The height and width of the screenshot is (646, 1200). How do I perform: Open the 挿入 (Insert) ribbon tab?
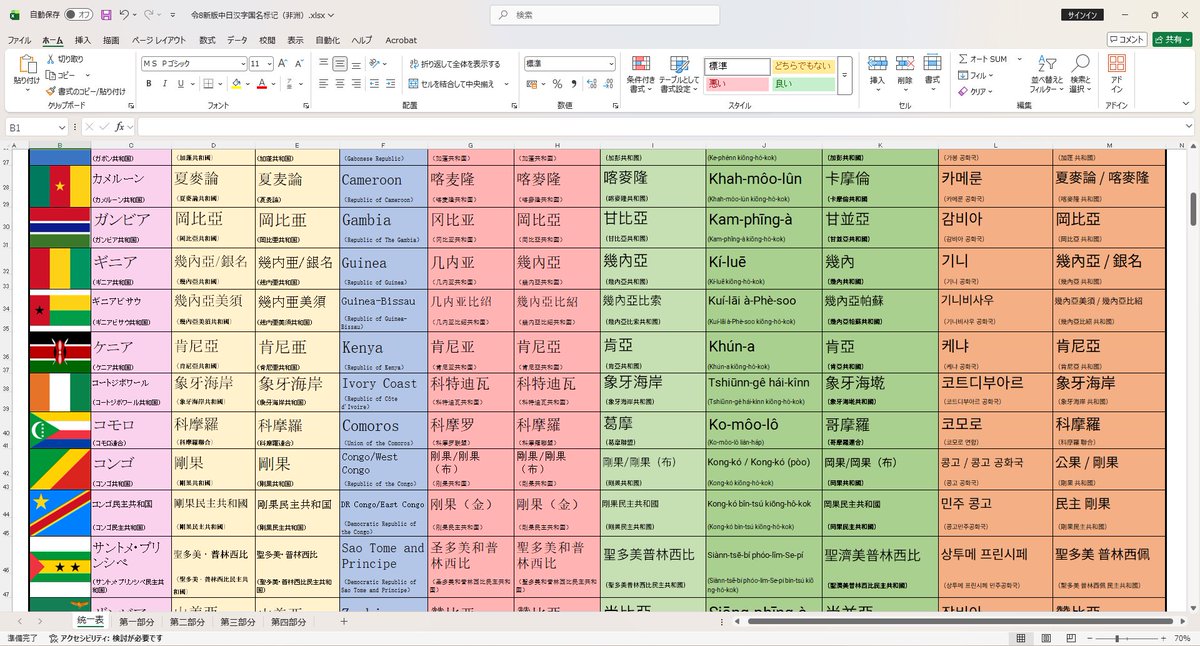pos(83,40)
